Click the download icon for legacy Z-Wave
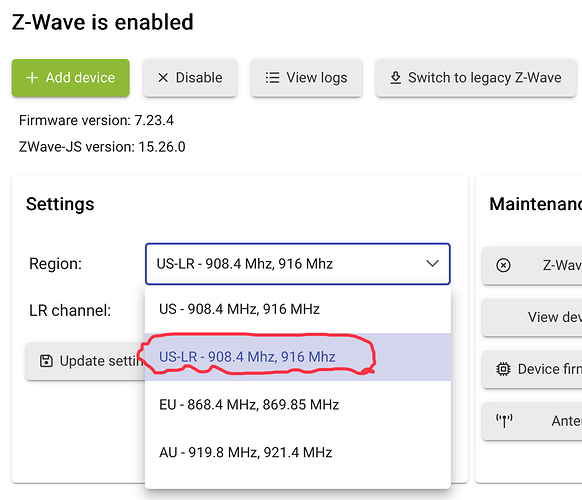582x500 pixels. [x=396, y=78]
